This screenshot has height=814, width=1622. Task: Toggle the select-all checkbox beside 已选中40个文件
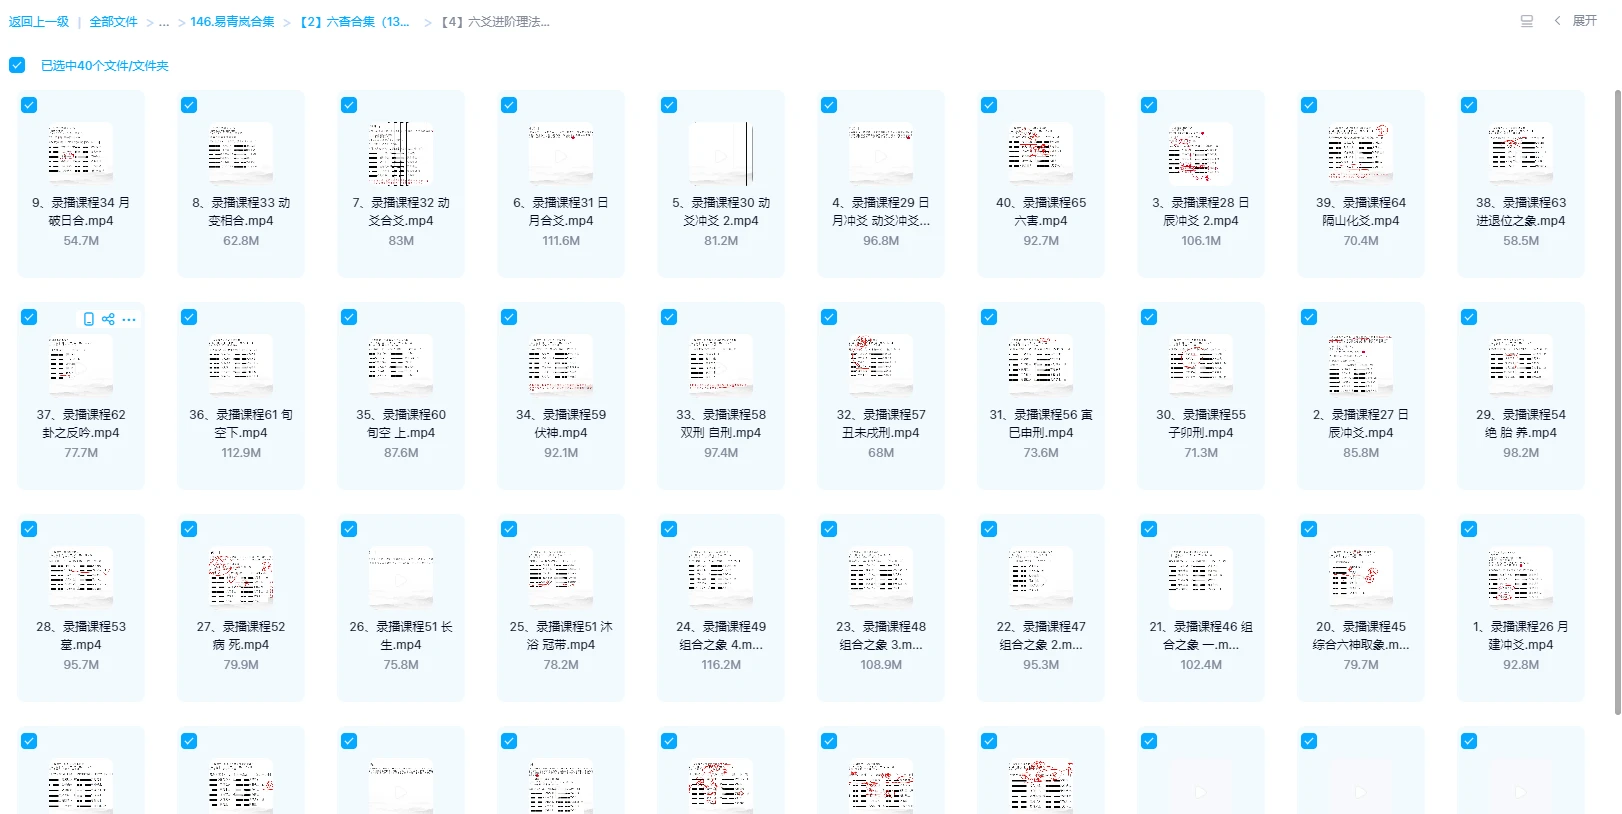pos(17,65)
